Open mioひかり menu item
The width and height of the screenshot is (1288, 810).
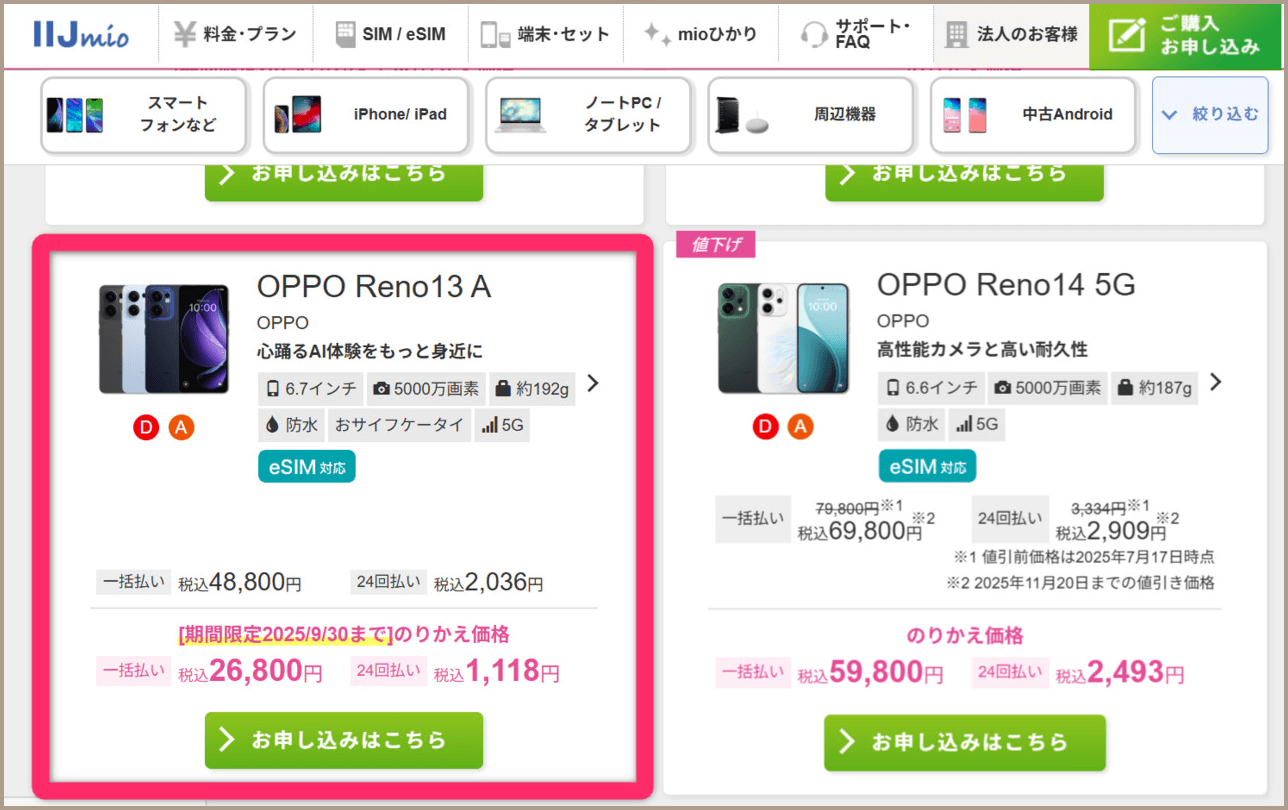pyautogui.click(x=700, y=34)
